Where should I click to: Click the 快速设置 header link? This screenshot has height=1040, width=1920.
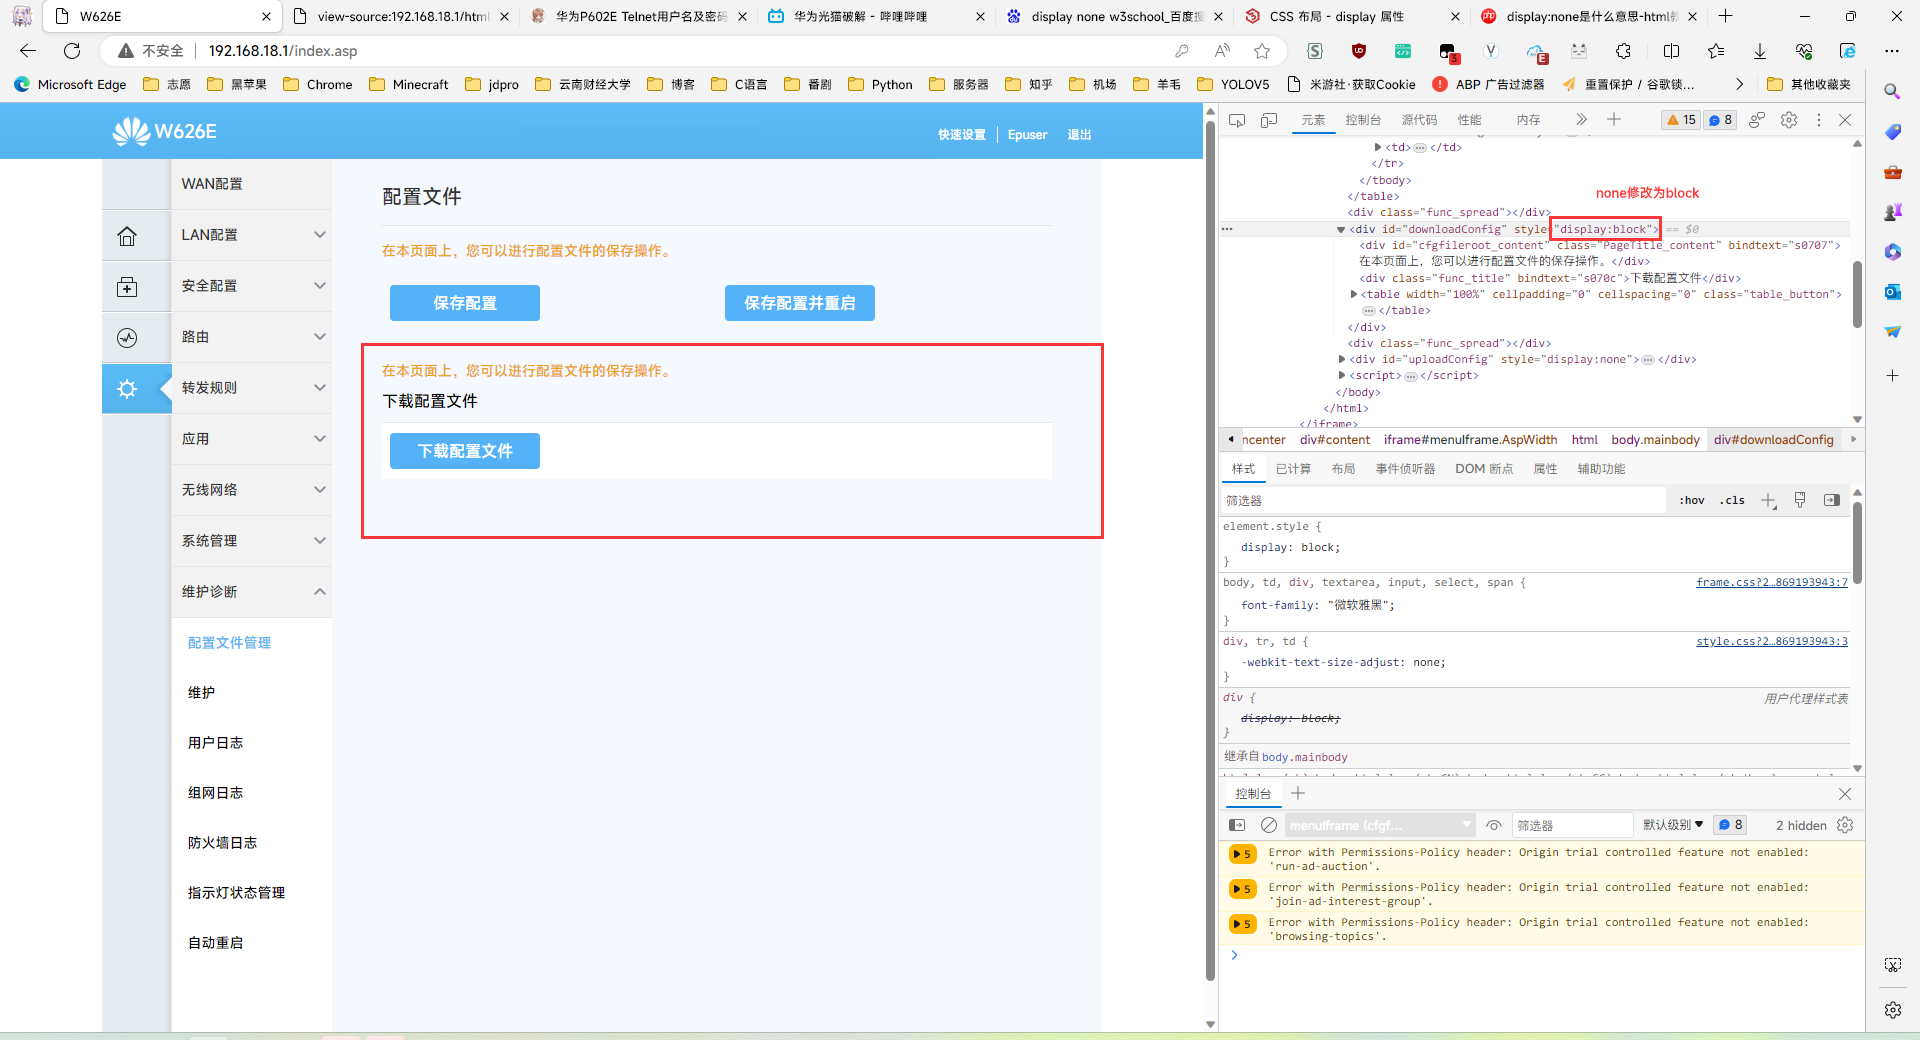coord(961,135)
